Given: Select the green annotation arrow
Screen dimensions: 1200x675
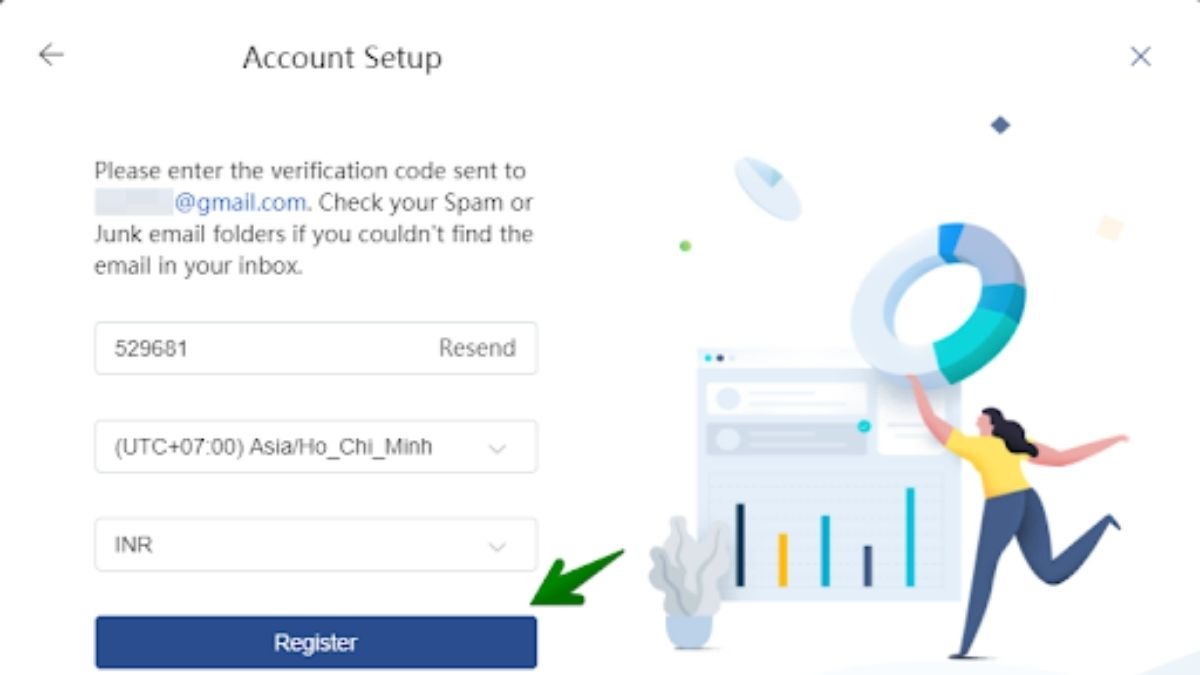Looking at the screenshot, I should pyautogui.click(x=577, y=577).
